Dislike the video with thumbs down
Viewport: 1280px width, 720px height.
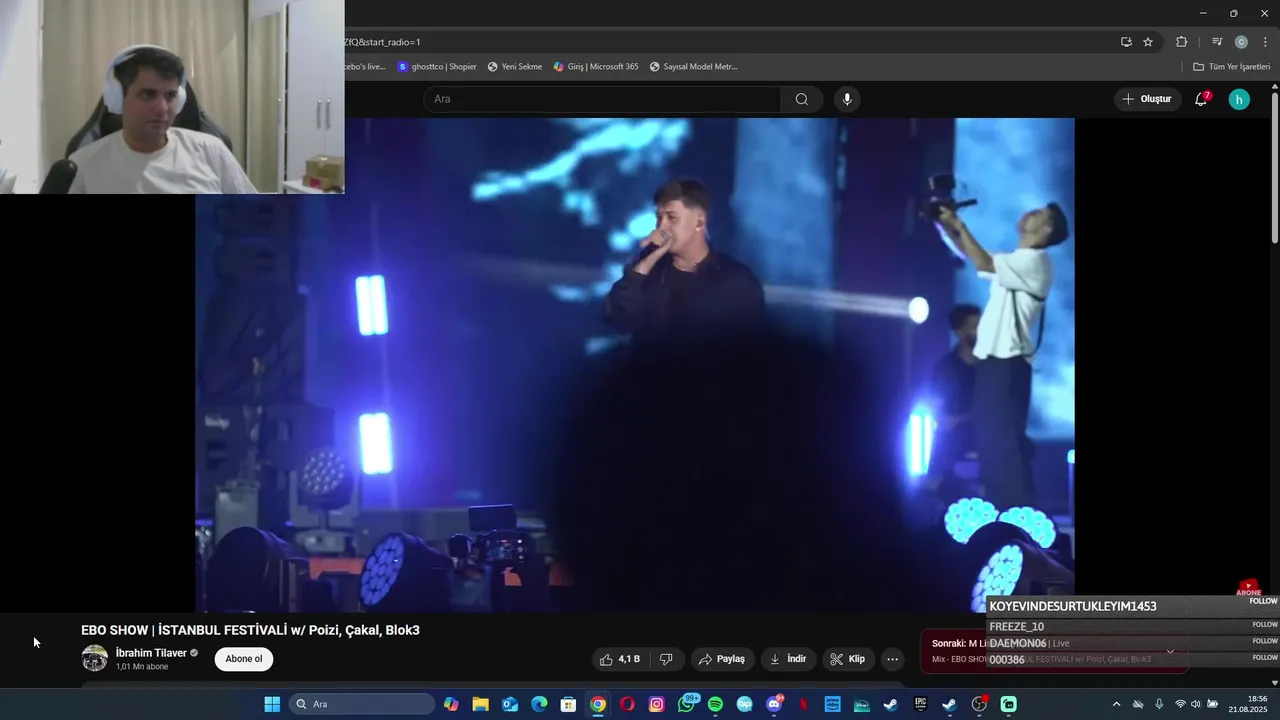tap(666, 659)
